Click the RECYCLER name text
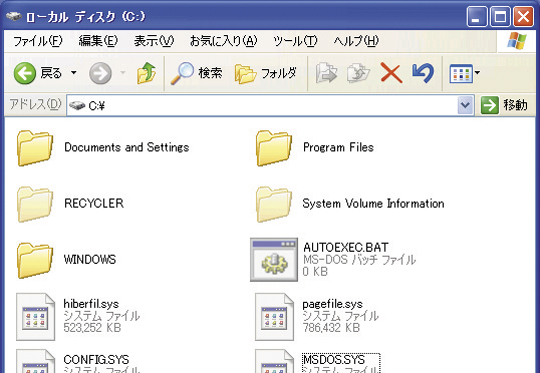This screenshot has width=540, height=373. (94, 204)
